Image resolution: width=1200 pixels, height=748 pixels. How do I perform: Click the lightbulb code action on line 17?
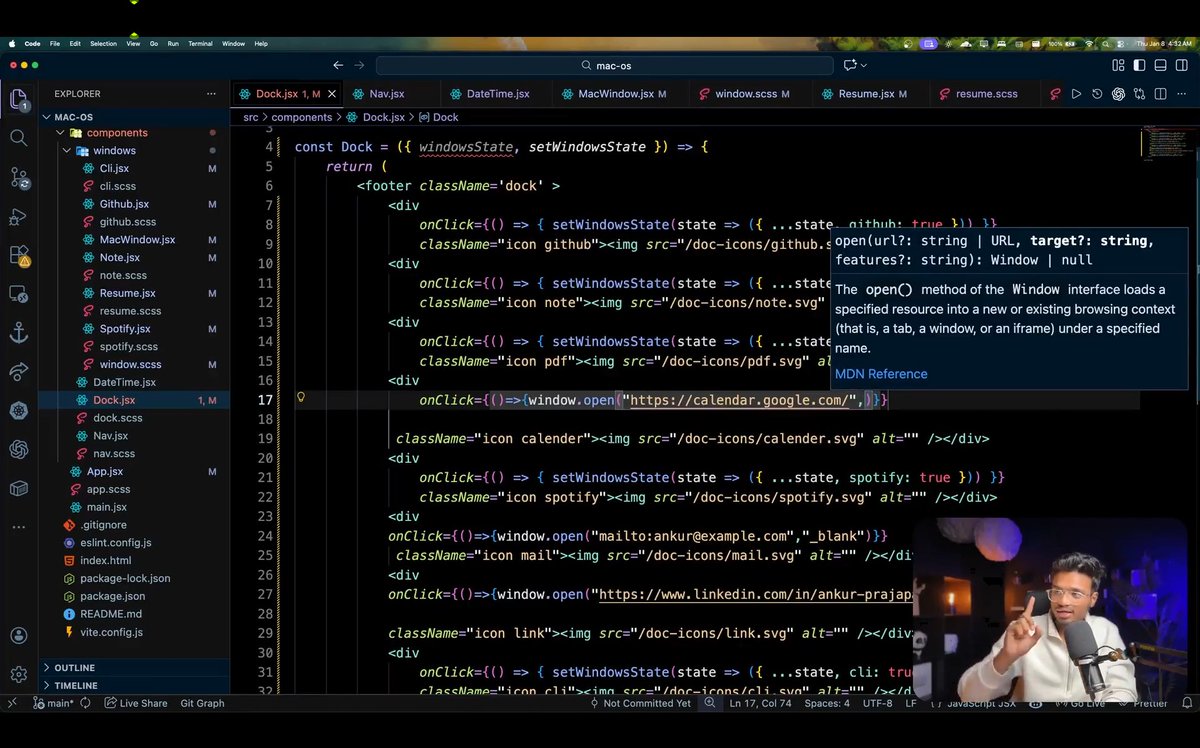[x=300, y=398]
